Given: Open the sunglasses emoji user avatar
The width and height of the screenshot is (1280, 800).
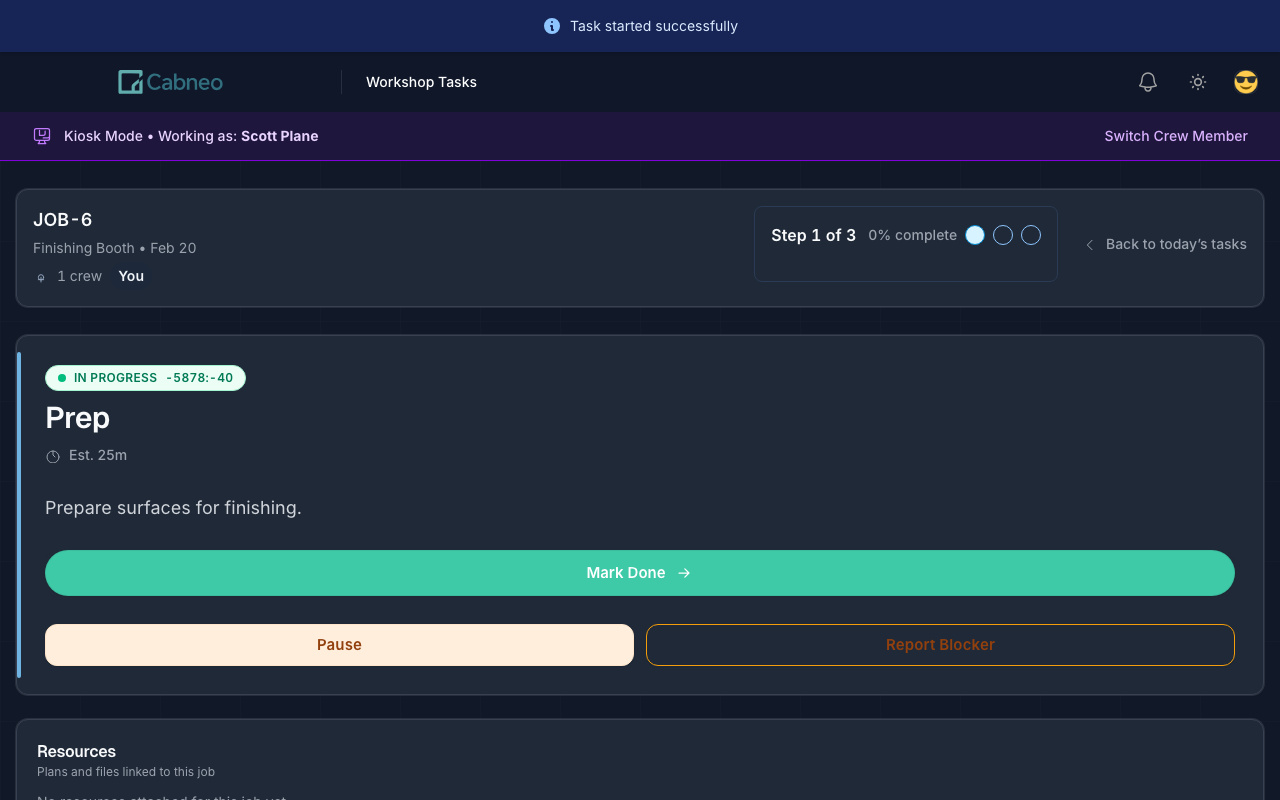Looking at the screenshot, I should pos(1245,82).
